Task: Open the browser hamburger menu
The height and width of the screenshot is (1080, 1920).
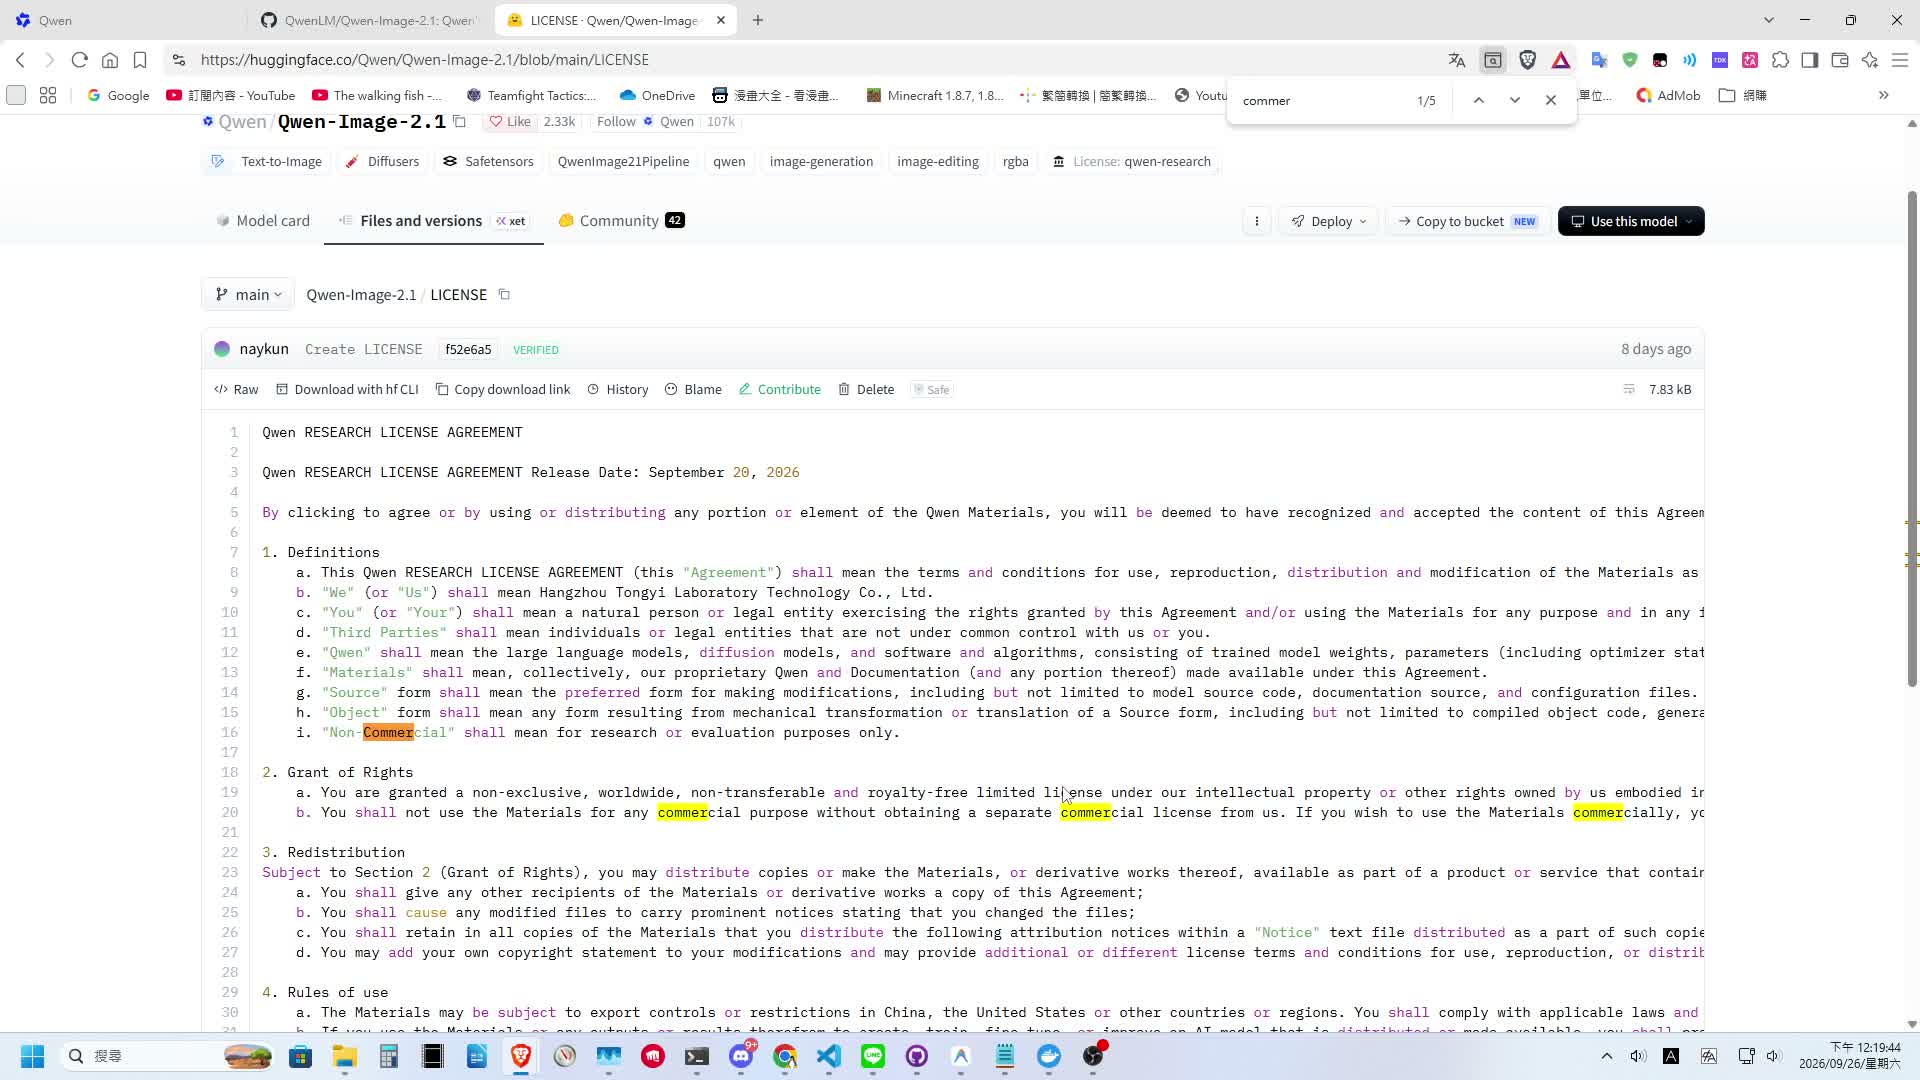Action: pyautogui.click(x=1900, y=60)
